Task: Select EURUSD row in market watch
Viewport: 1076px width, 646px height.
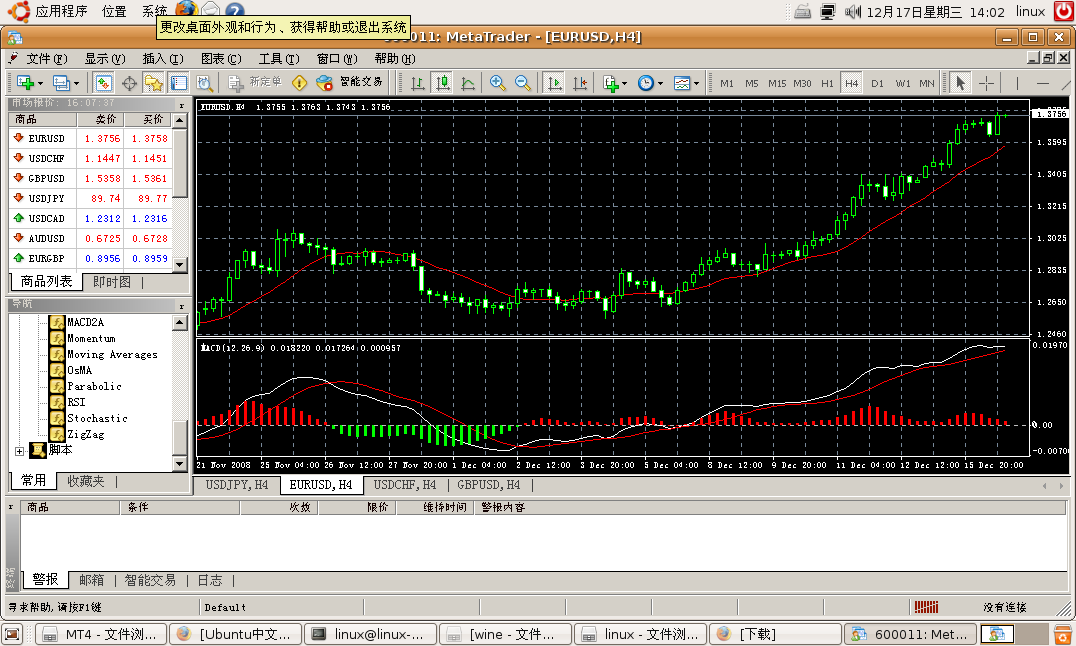Action: pos(90,138)
